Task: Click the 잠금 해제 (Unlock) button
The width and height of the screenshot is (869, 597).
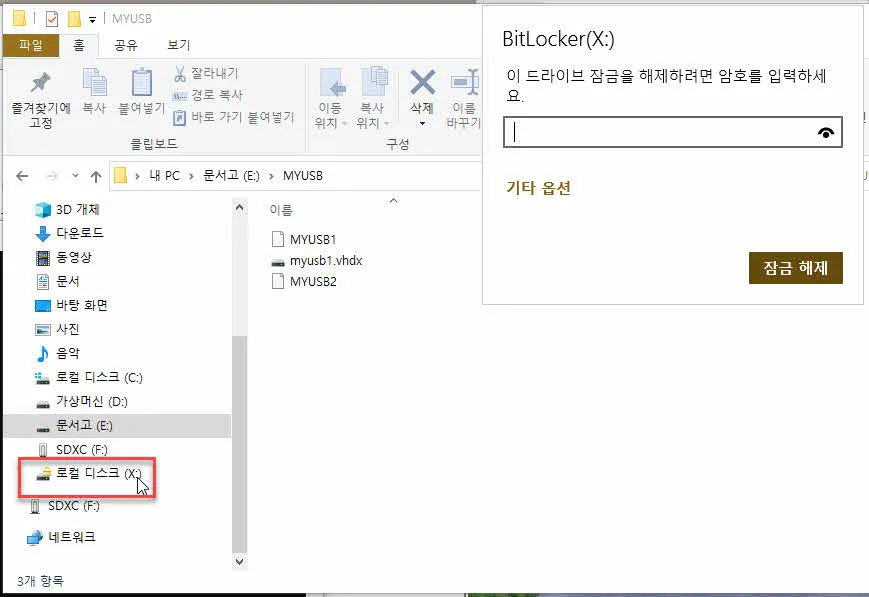Action: tap(796, 268)
